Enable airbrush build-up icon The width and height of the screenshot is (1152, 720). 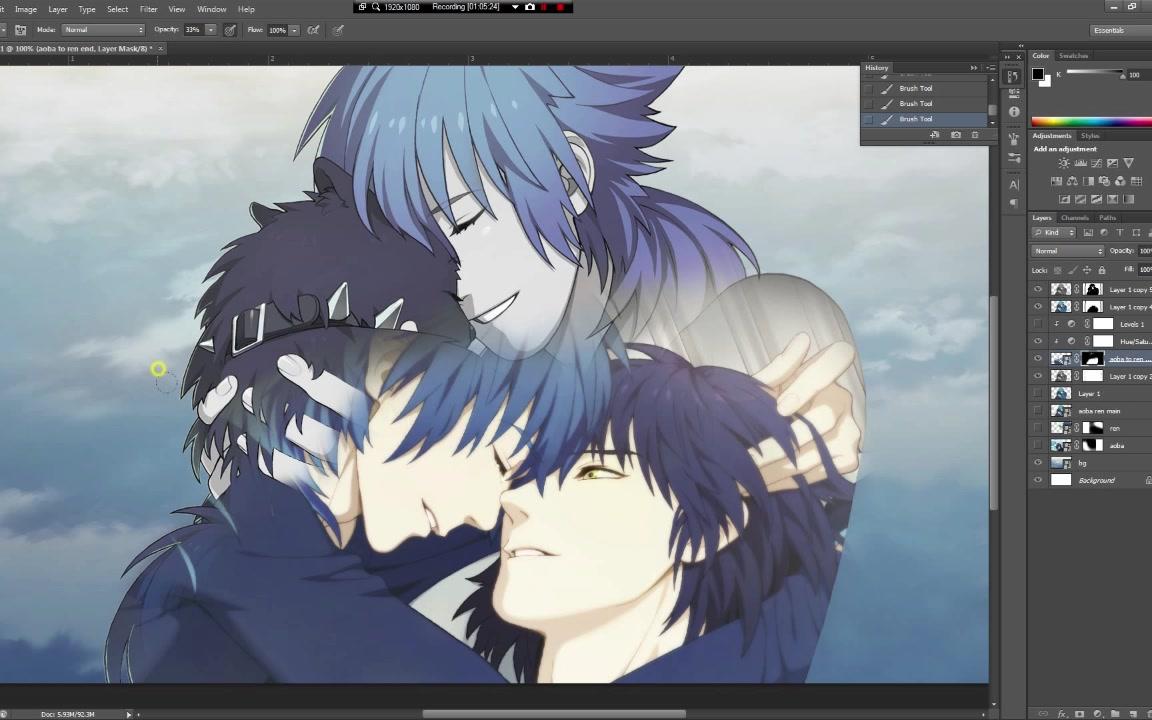[x=313, y=30]
